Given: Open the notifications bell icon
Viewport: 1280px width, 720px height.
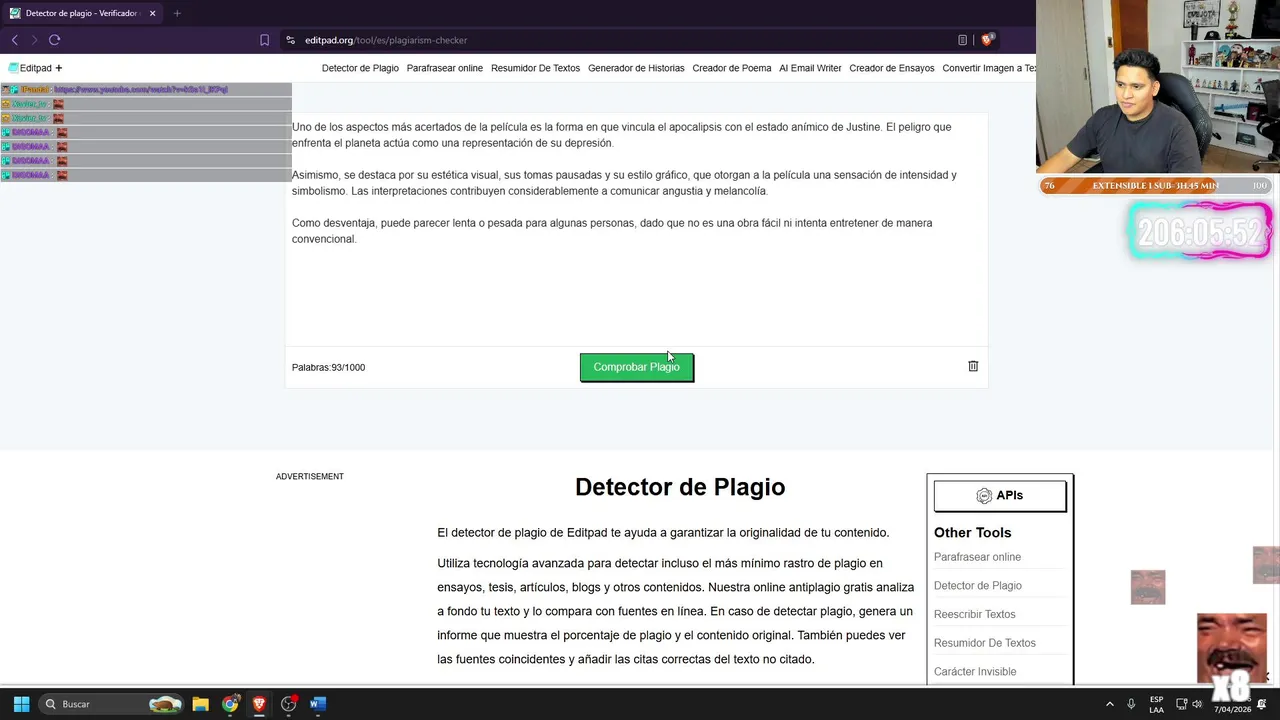Looking at the screenshot, I should click(x=1262, y=704).
